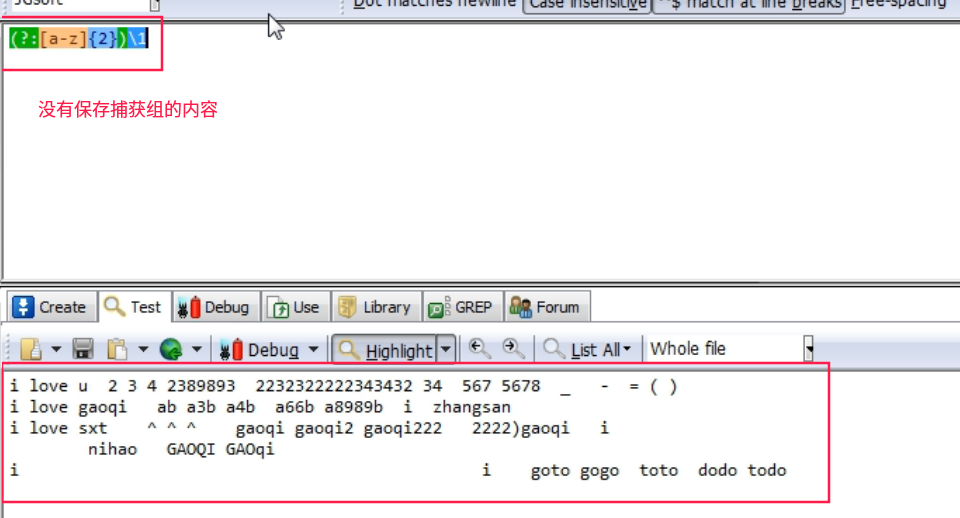The height and width of the screenshot is (518, 960).
Task: Click the word todo
Action: point(767,470)
